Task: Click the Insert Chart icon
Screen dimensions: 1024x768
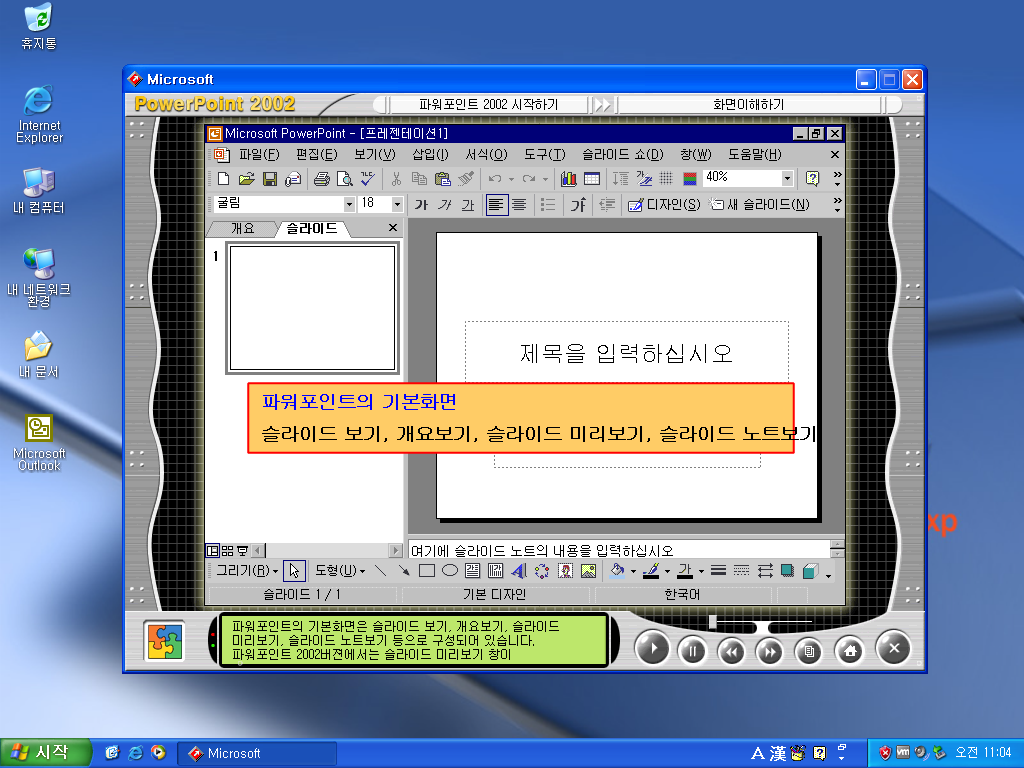Action: pos(568,178)
